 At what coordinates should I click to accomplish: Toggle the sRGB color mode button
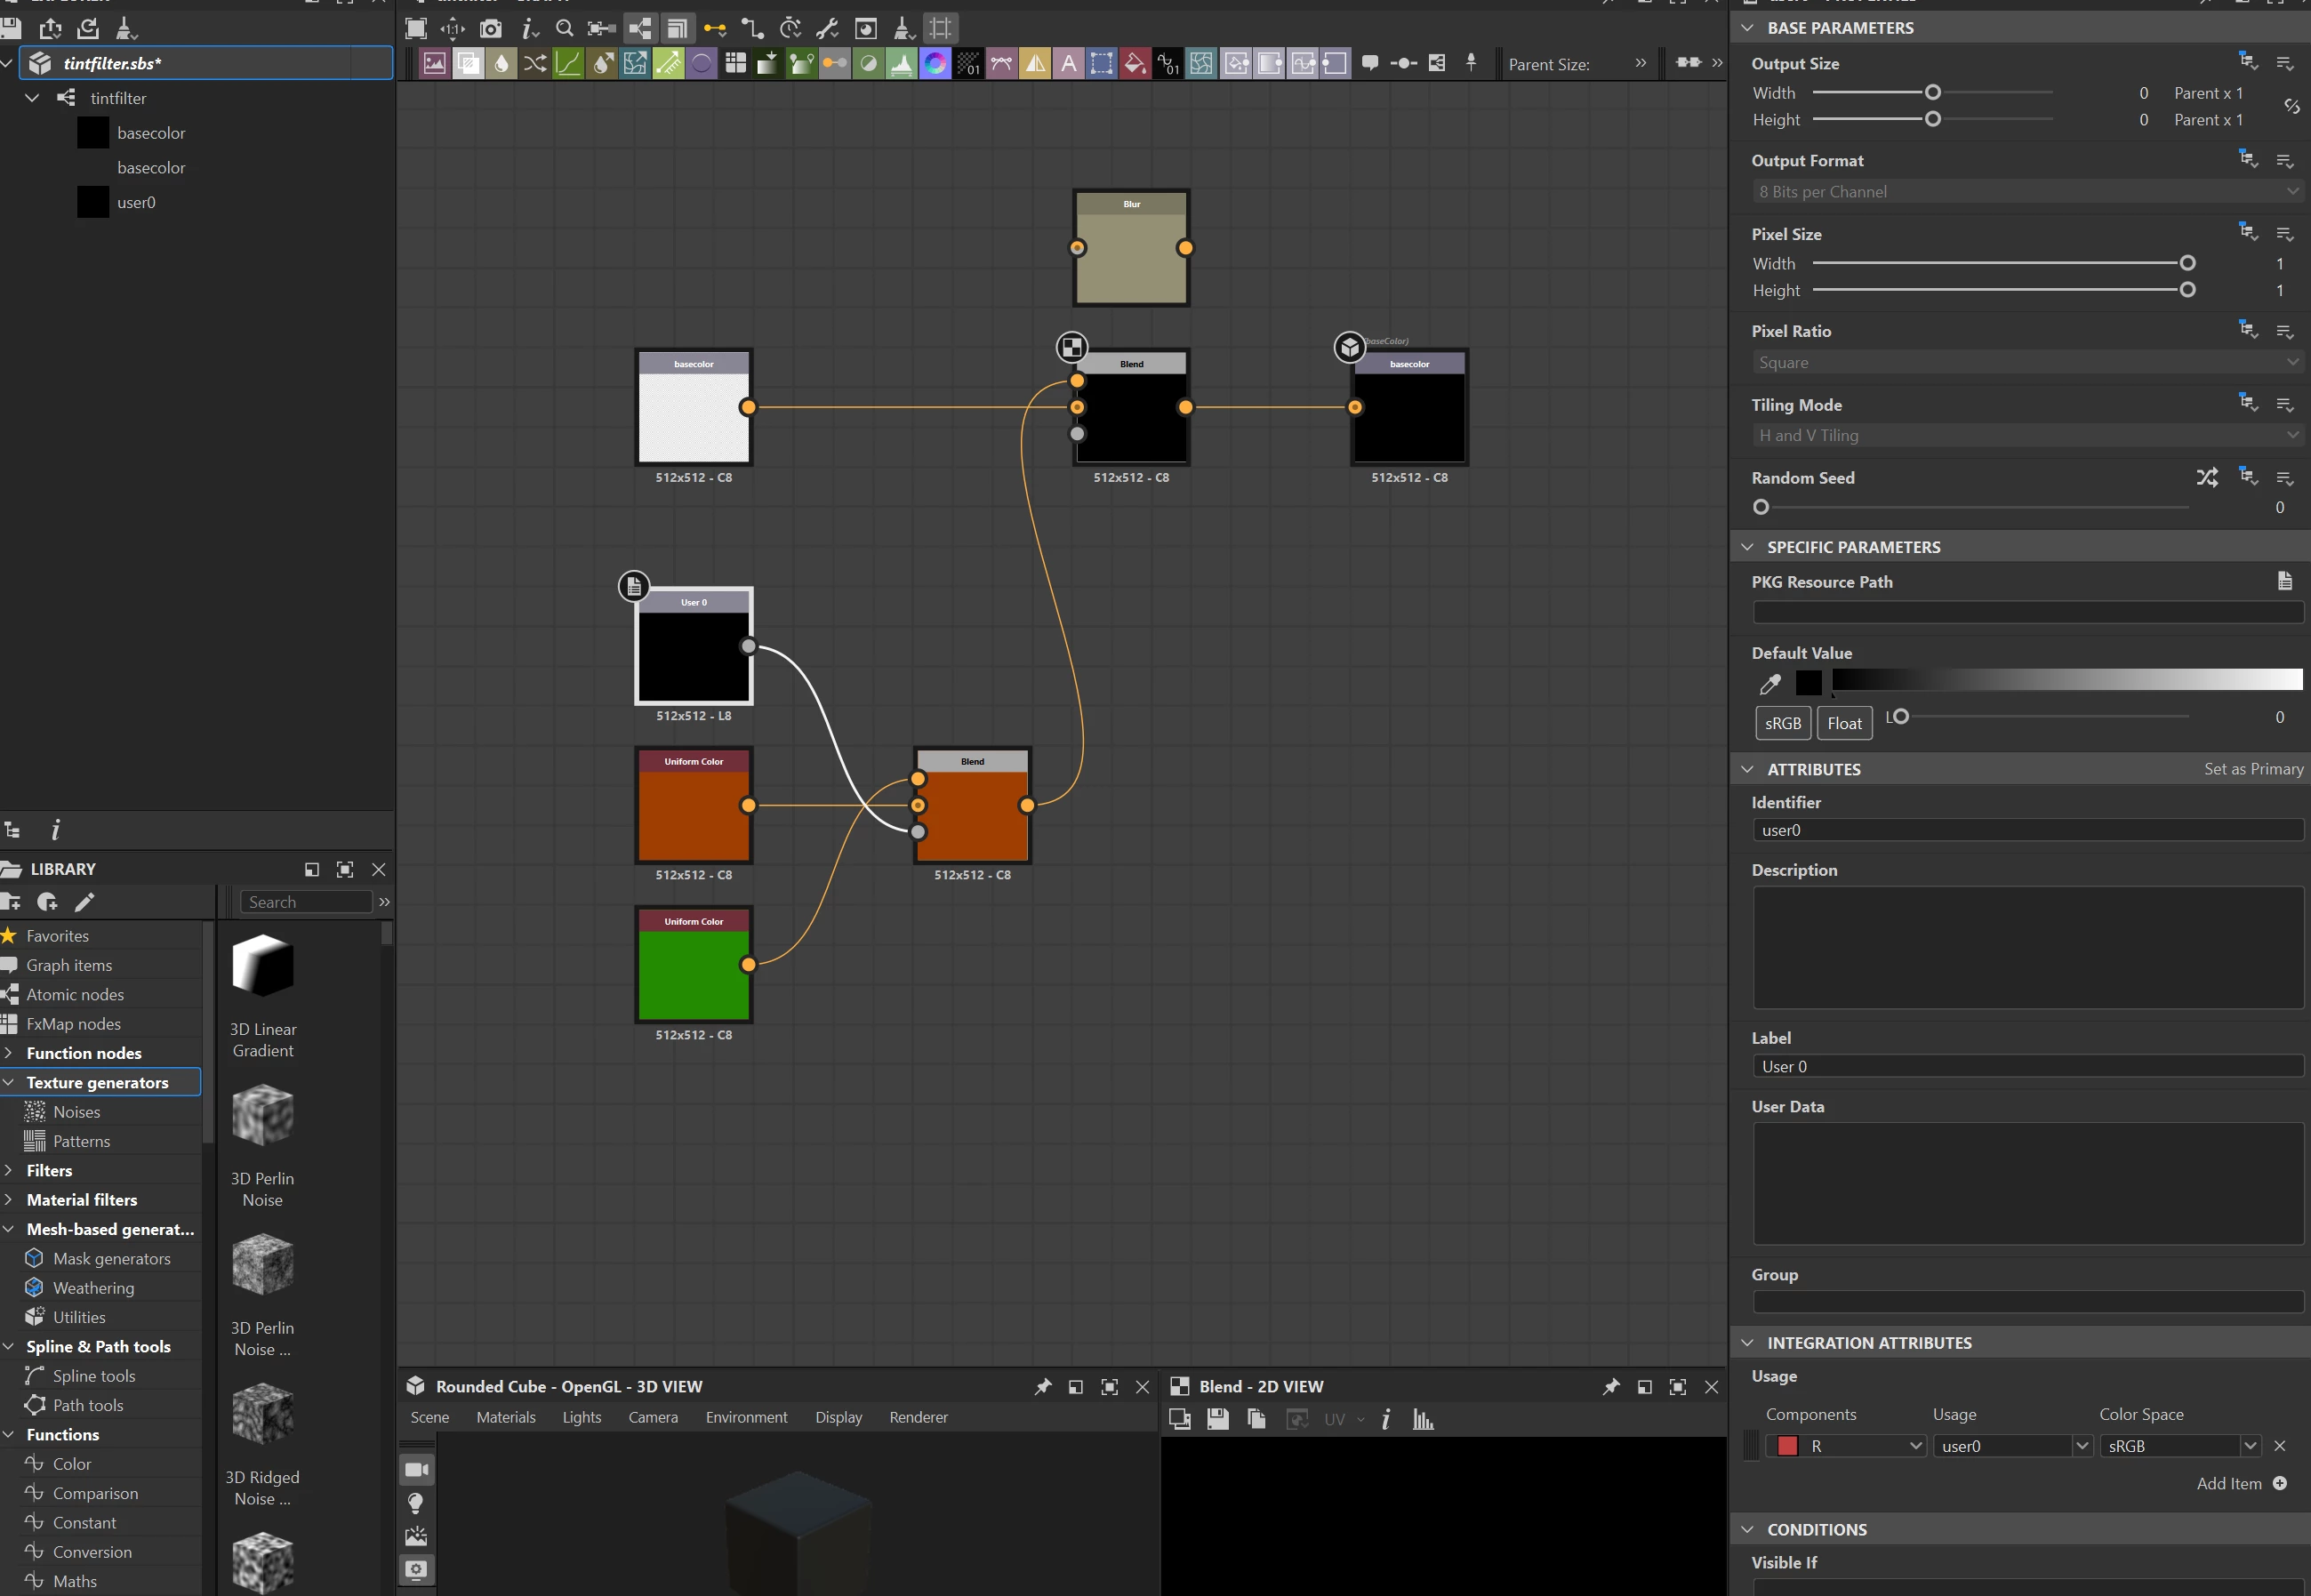[1782, 723]
